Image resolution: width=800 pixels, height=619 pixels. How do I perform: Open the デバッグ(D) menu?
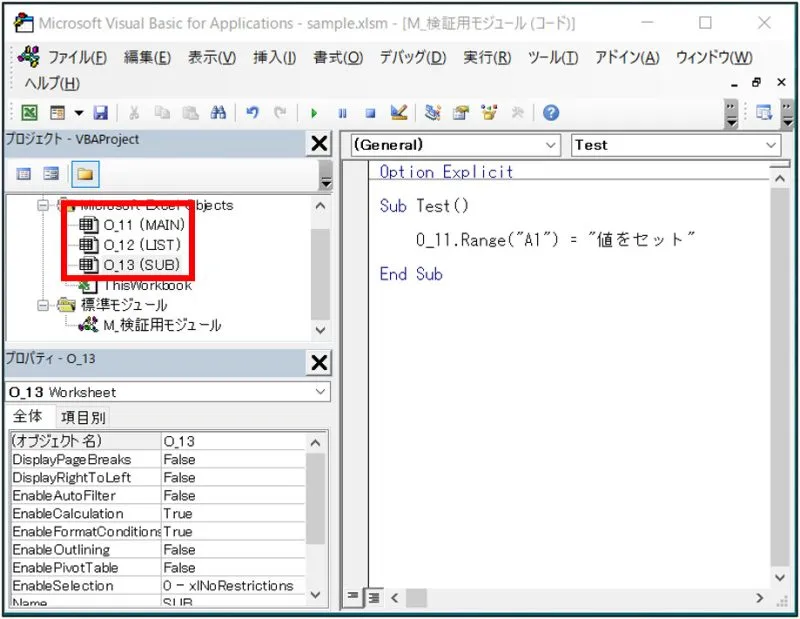[x=413, y=57]
